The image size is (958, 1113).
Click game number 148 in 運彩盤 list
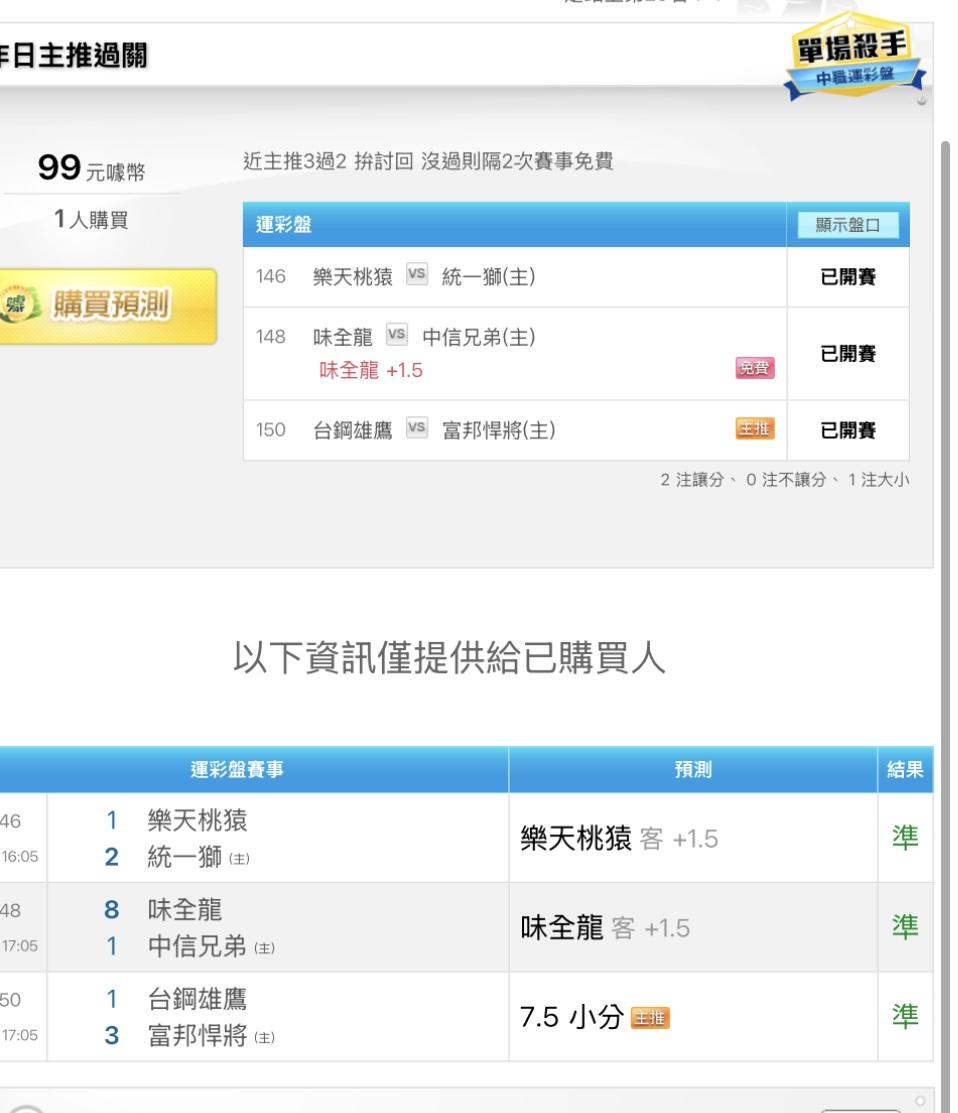[270, 336]
